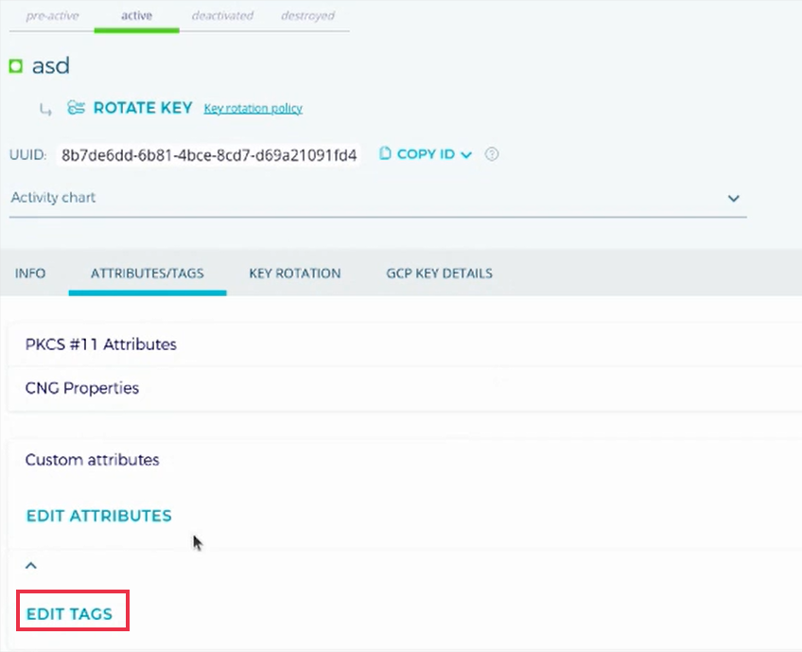This screenshot has width=802, height=652.
Task: Click EDIT ATTRIBUTES
Action: 98,516
